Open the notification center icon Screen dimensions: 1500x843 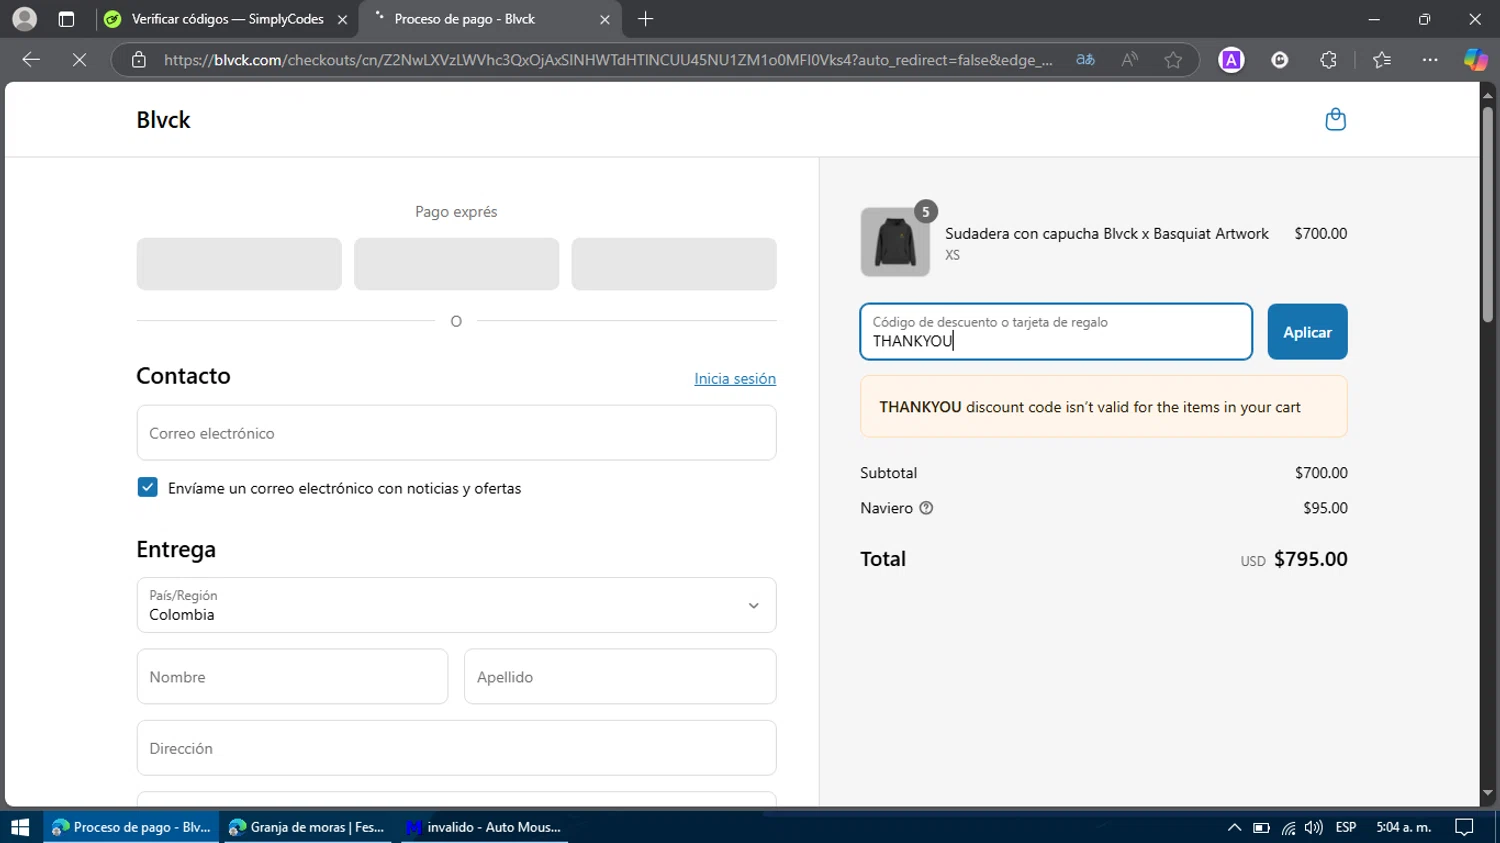[1464, 827]
